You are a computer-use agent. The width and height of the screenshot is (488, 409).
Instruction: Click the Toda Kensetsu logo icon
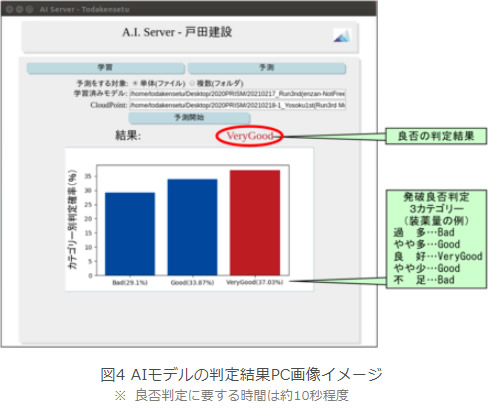[x=342, y=35]
